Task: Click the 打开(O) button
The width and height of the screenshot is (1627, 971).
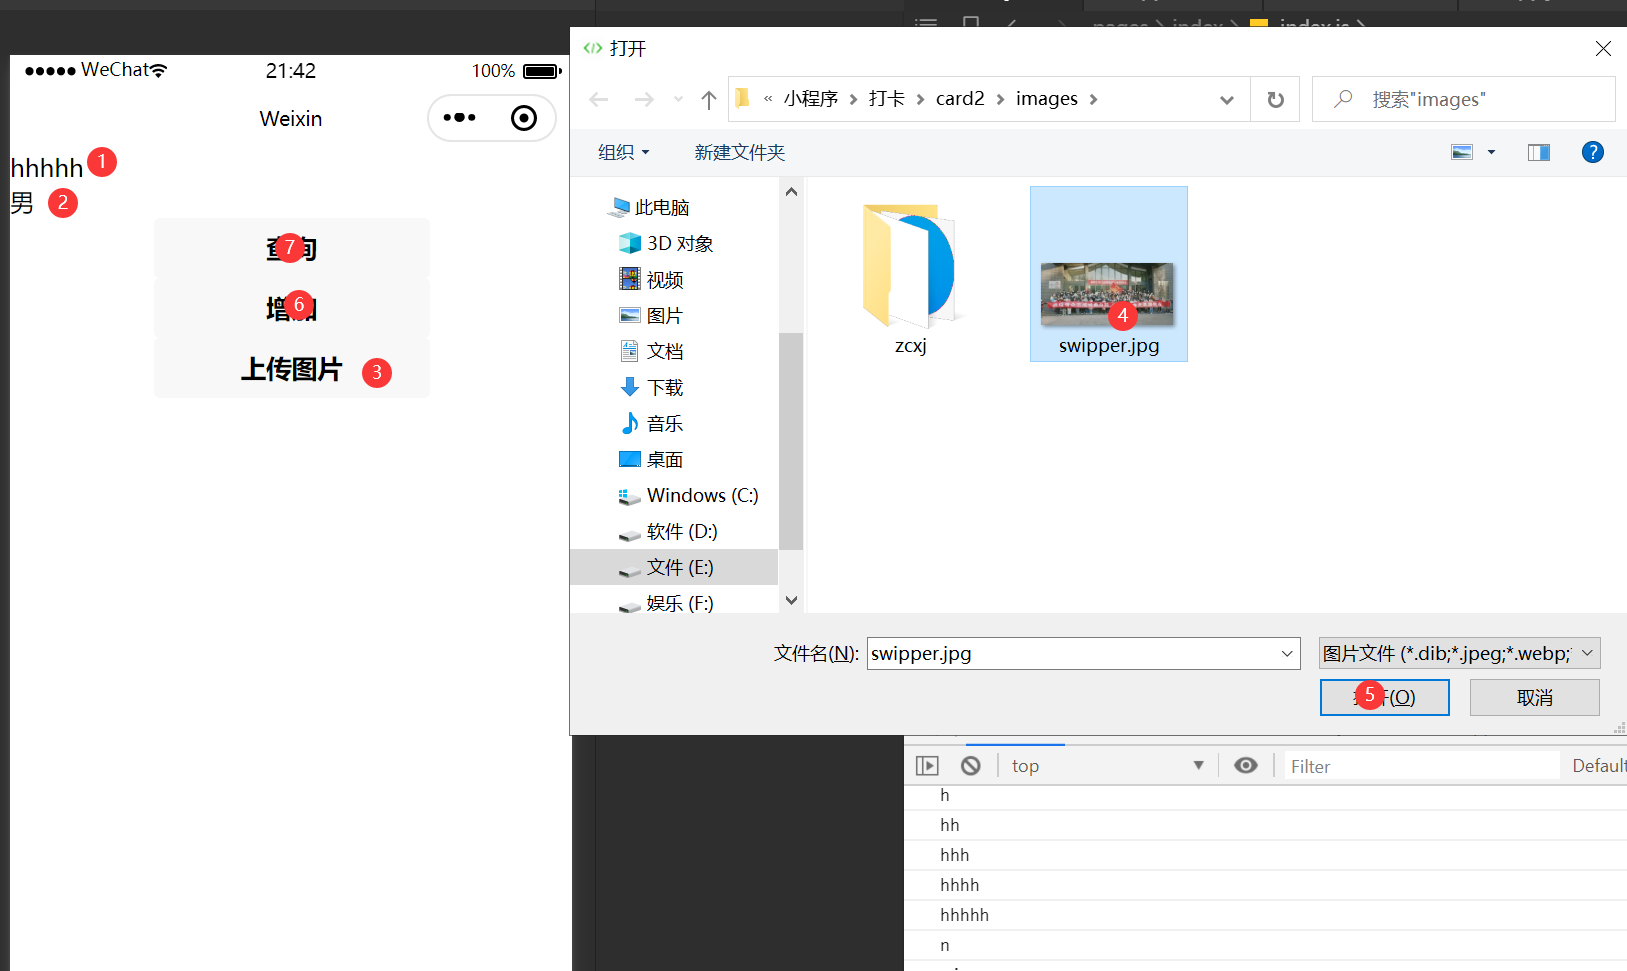Action: tap(1384, 696)
